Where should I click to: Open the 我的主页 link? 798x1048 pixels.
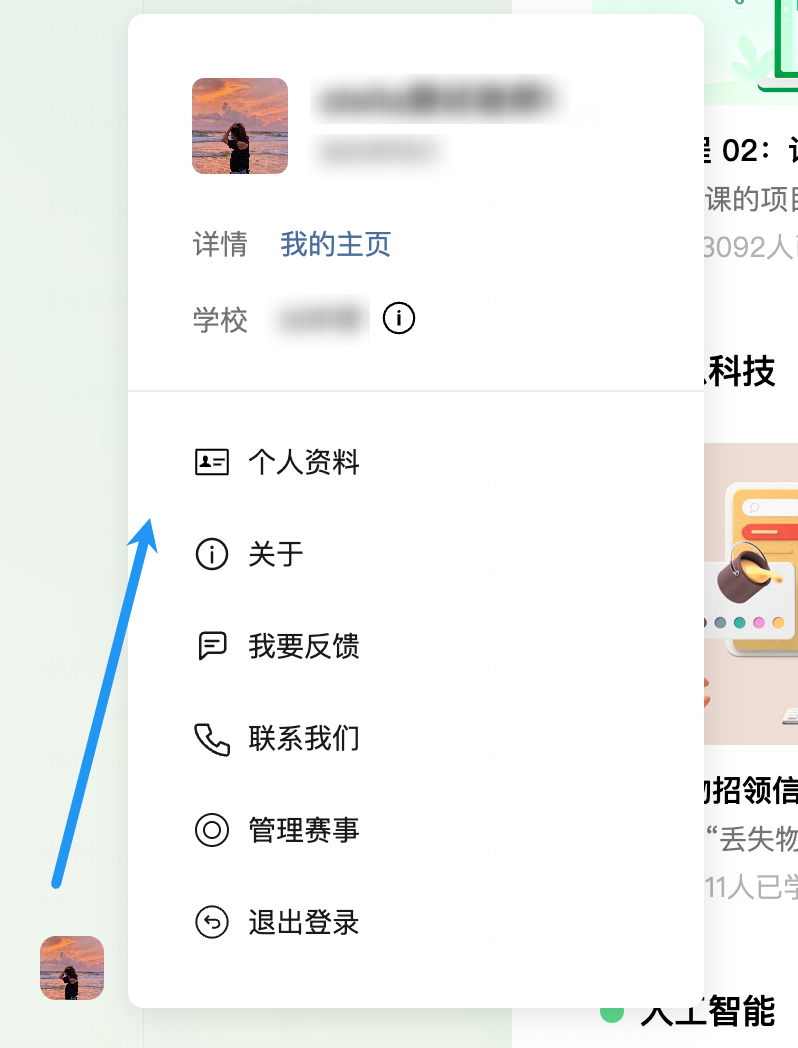[x=336, y=244]
